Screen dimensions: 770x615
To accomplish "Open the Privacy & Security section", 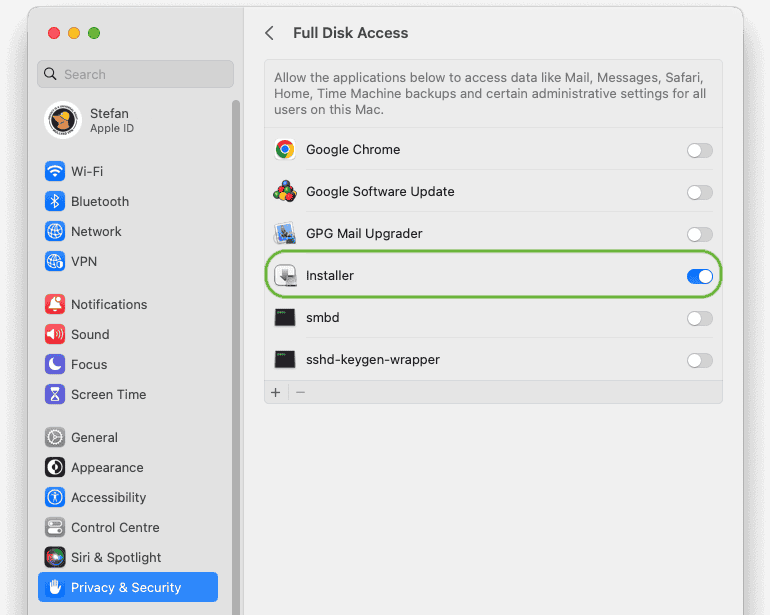I will coord(127,587).
